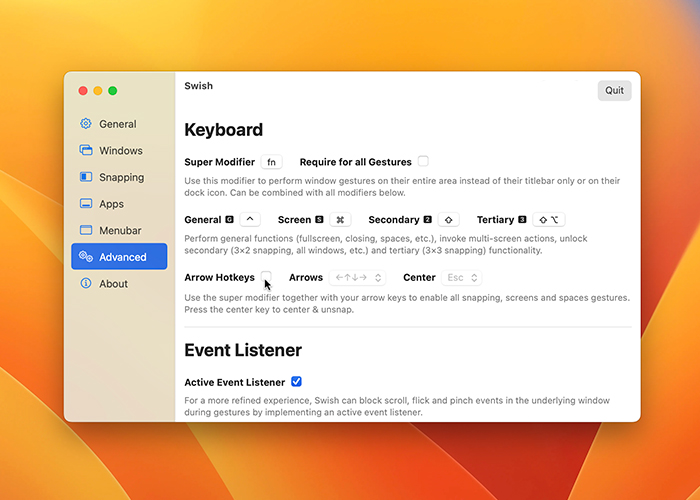This screenshot has width=700, height=500.
Task: Click the Arrow Hotkeys label
Action: pos(220,278)
